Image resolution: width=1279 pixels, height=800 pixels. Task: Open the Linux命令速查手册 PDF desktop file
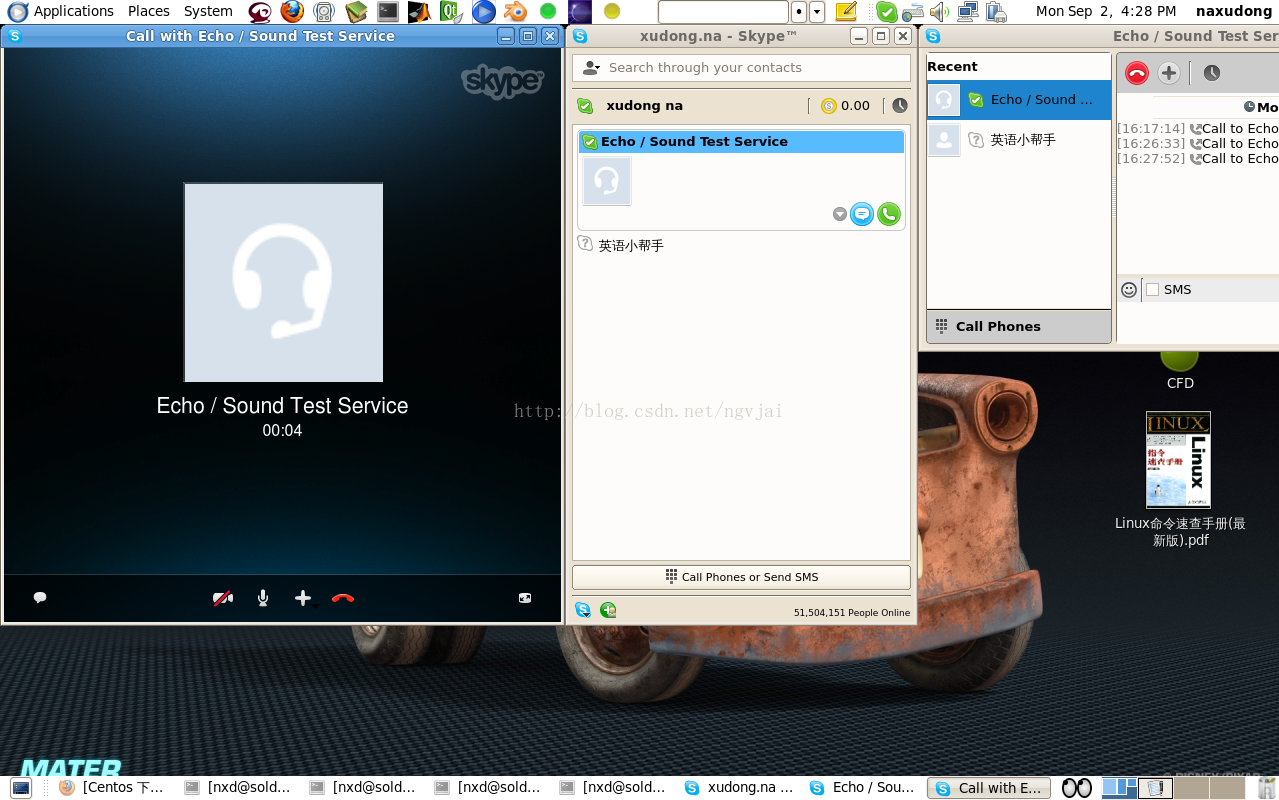[1179, 480]
